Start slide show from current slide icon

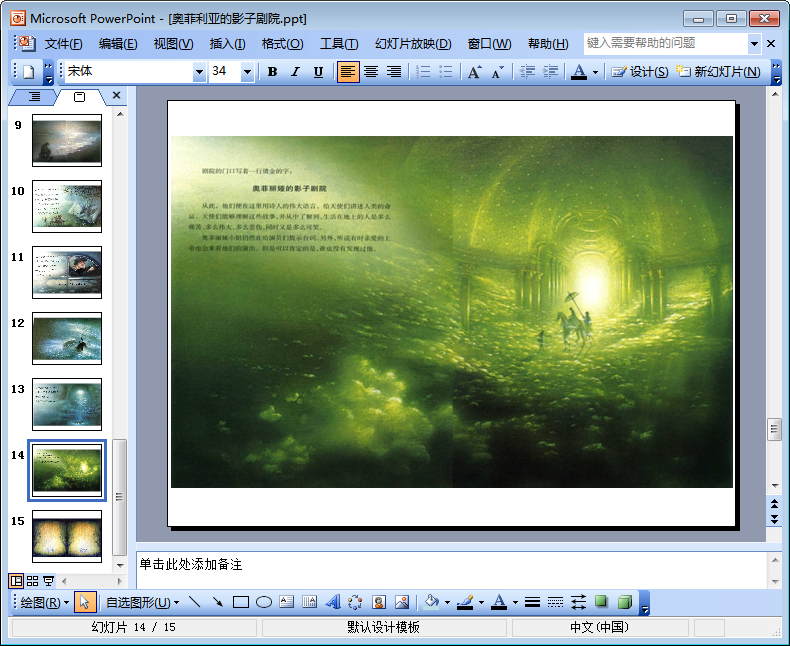[x=48, y=581]
